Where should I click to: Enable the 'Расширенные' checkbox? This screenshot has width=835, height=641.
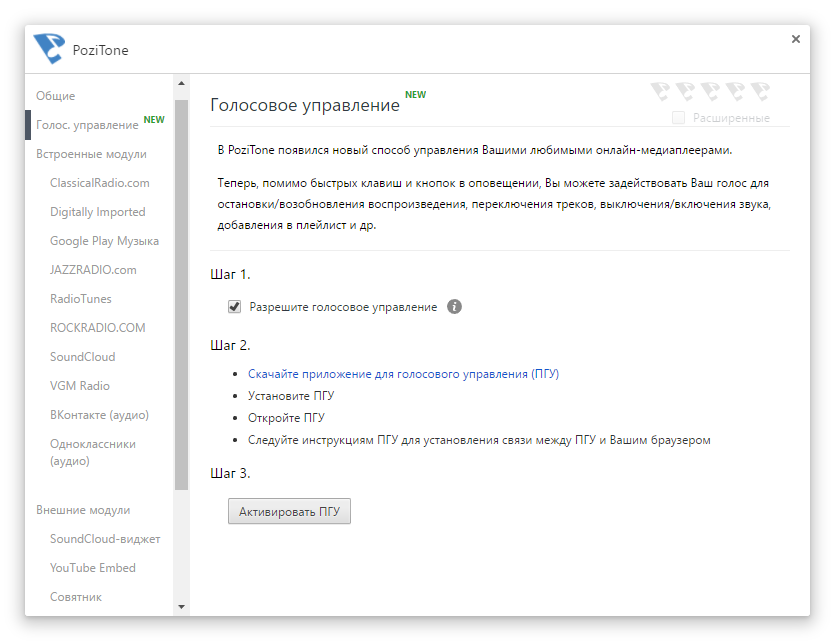tap(678, 117)
